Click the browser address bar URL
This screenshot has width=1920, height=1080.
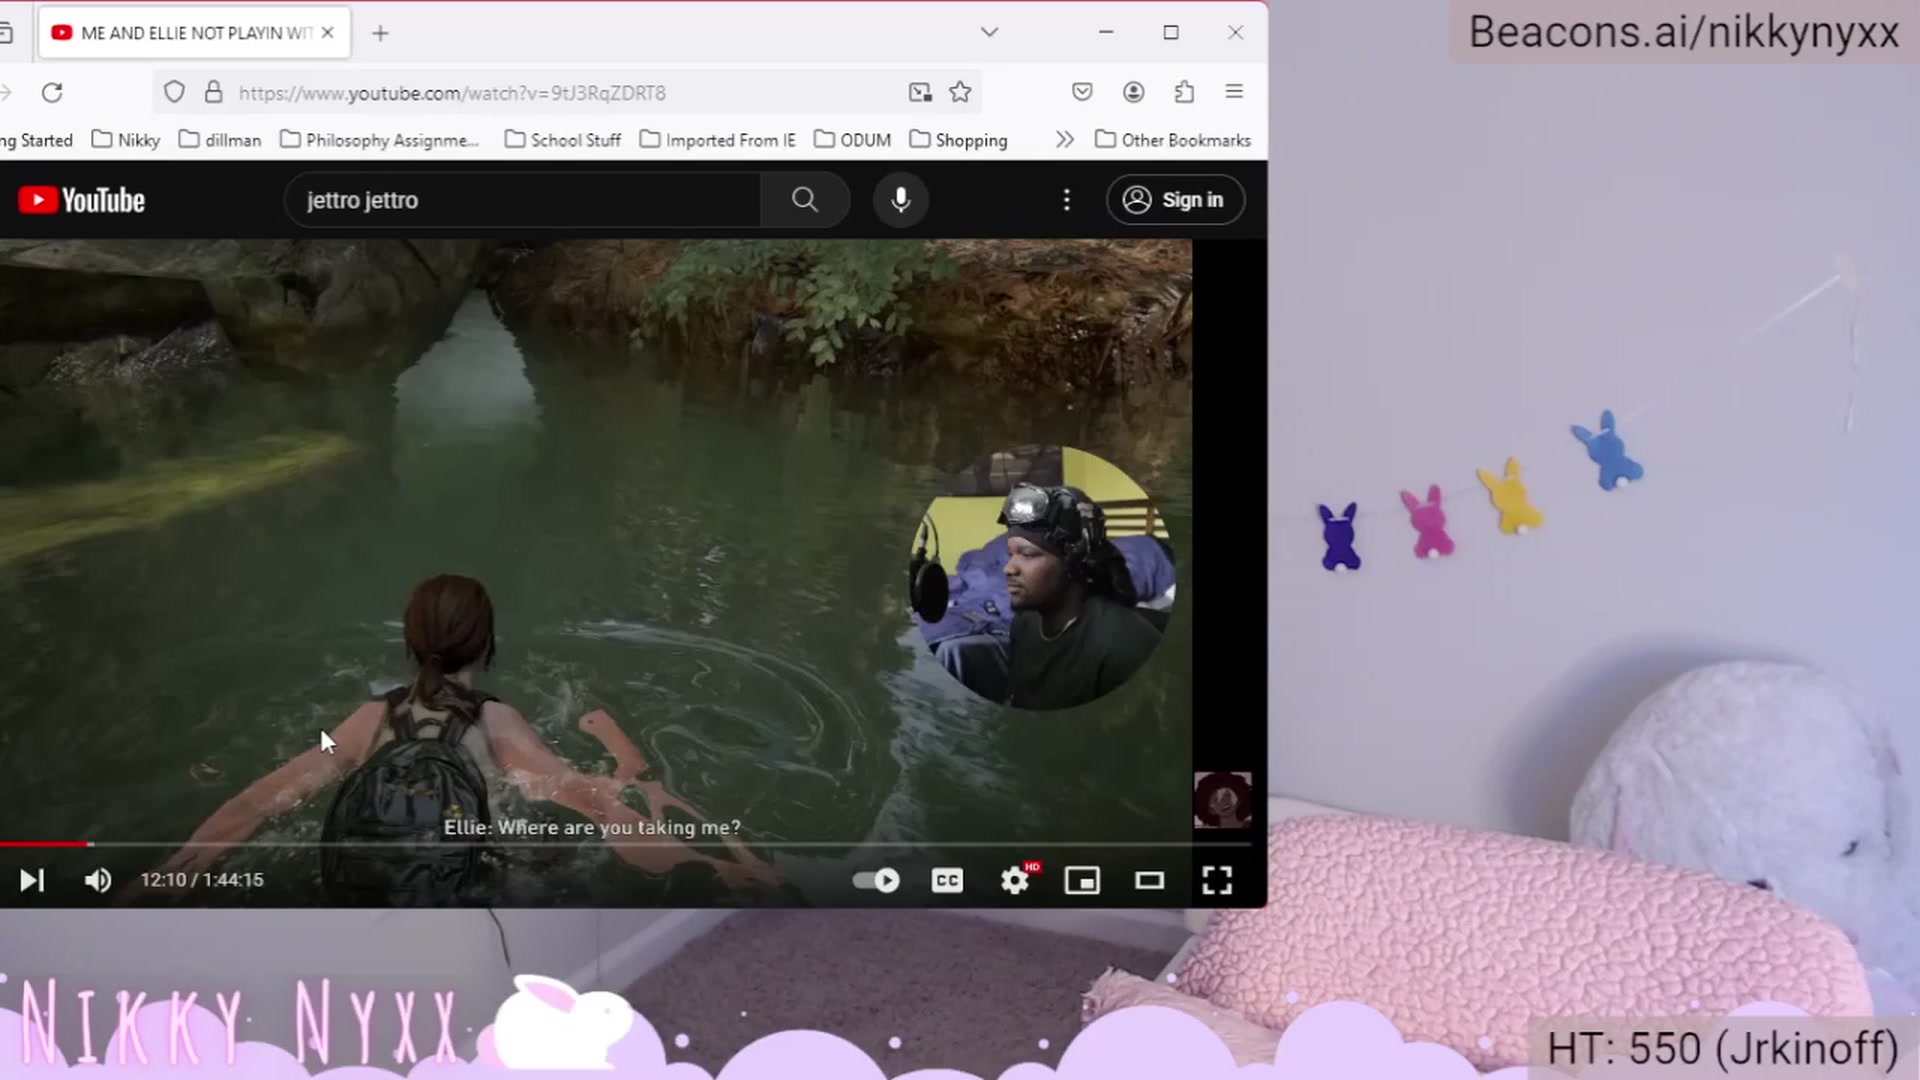click(x=452, y=93)
